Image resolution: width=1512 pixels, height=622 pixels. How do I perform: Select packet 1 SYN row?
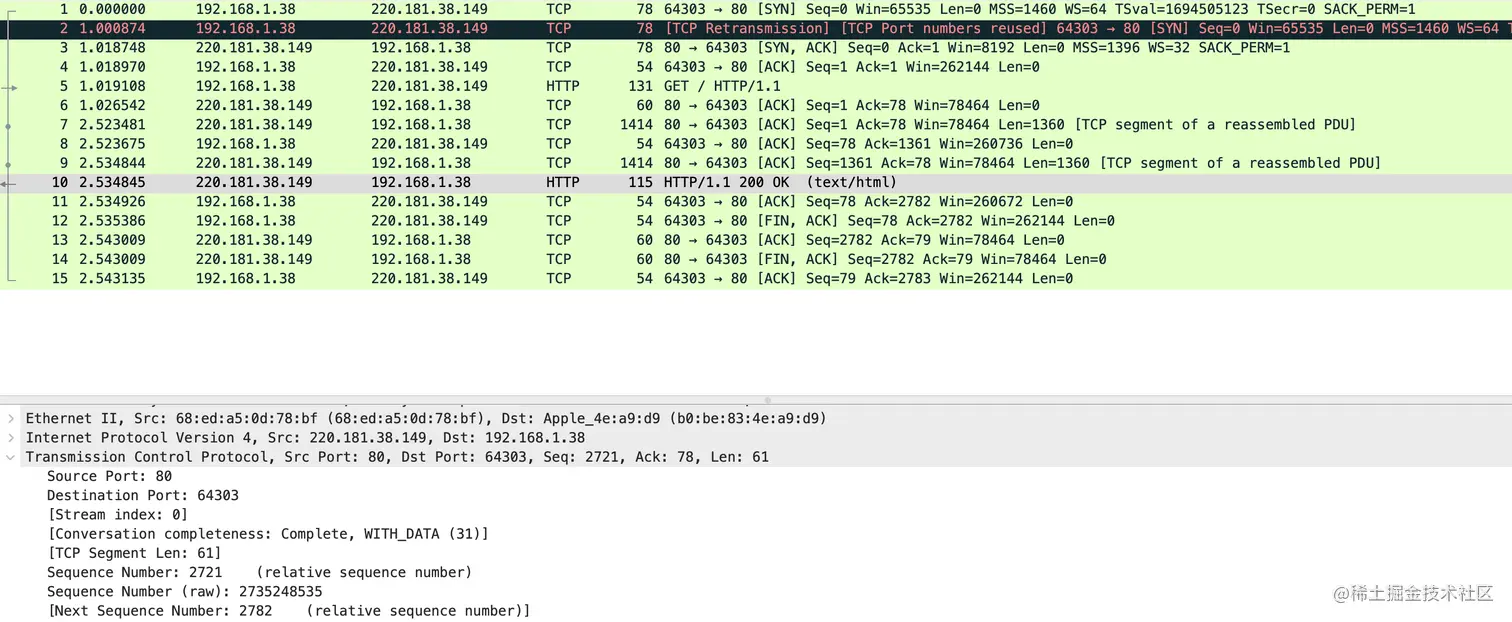tap(756, 9)
